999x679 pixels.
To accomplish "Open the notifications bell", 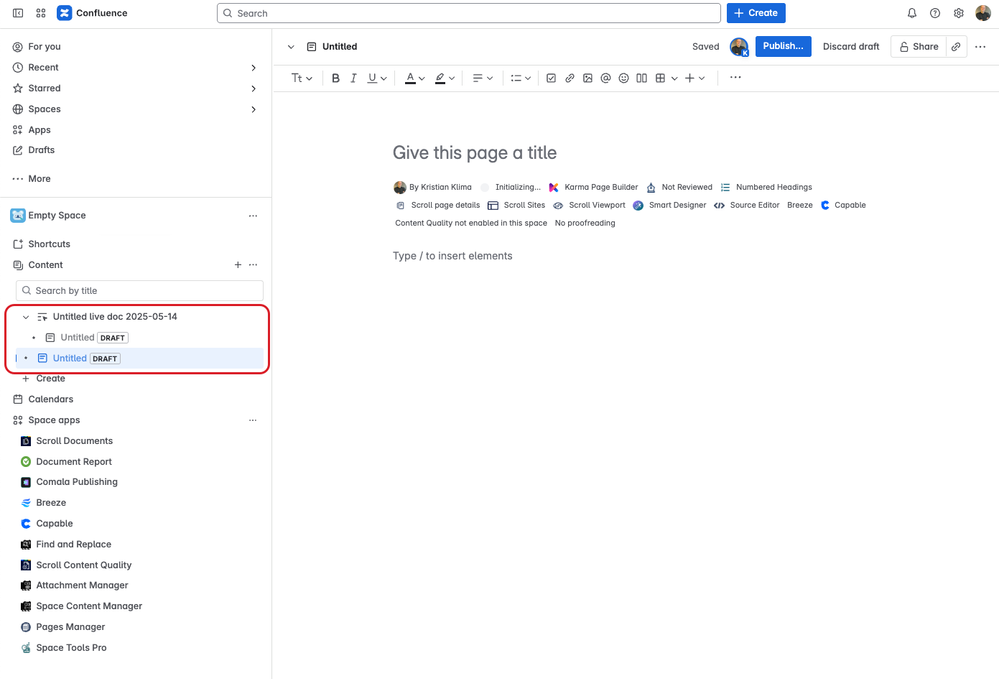I will coord(912,13).
